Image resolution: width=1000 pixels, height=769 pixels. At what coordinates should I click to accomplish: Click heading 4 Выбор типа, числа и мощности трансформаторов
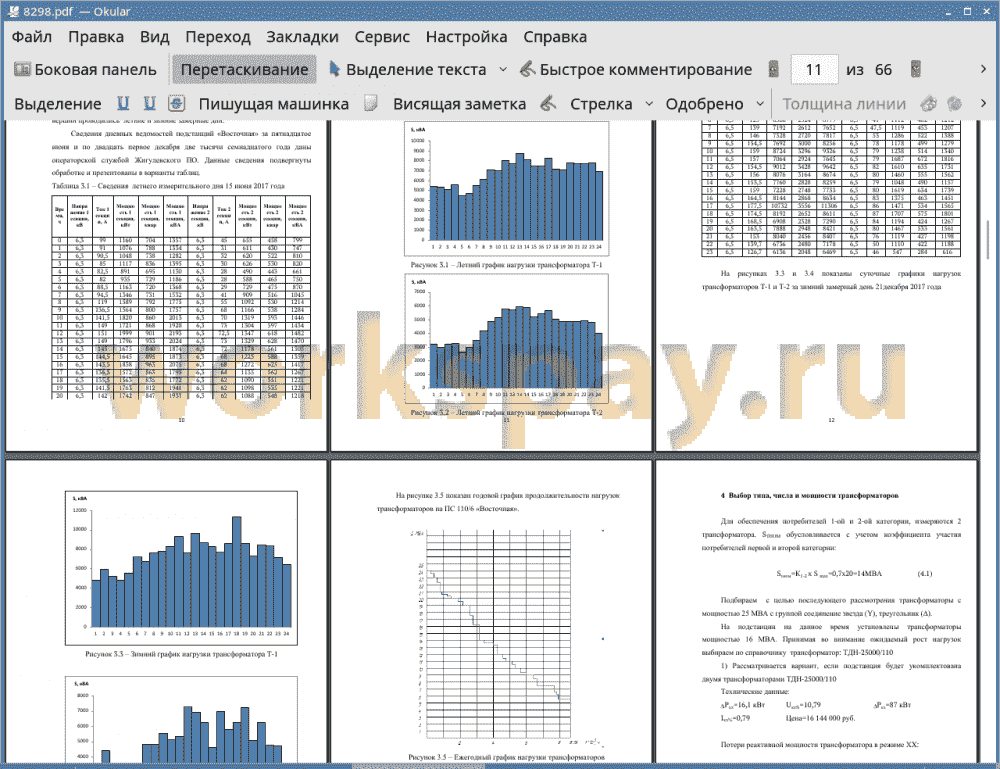809,495
